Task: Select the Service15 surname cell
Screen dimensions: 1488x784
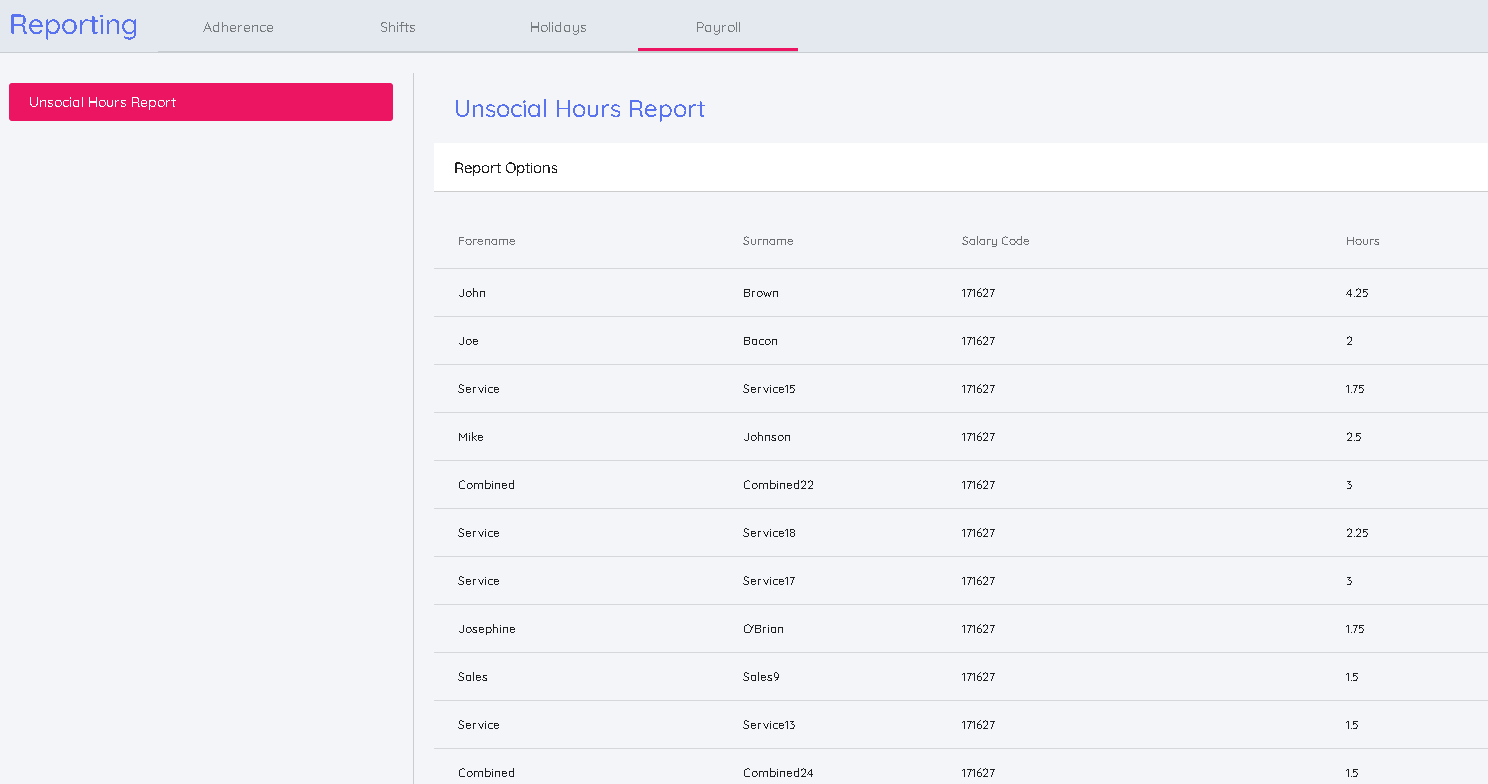Action: click(769, 389)
